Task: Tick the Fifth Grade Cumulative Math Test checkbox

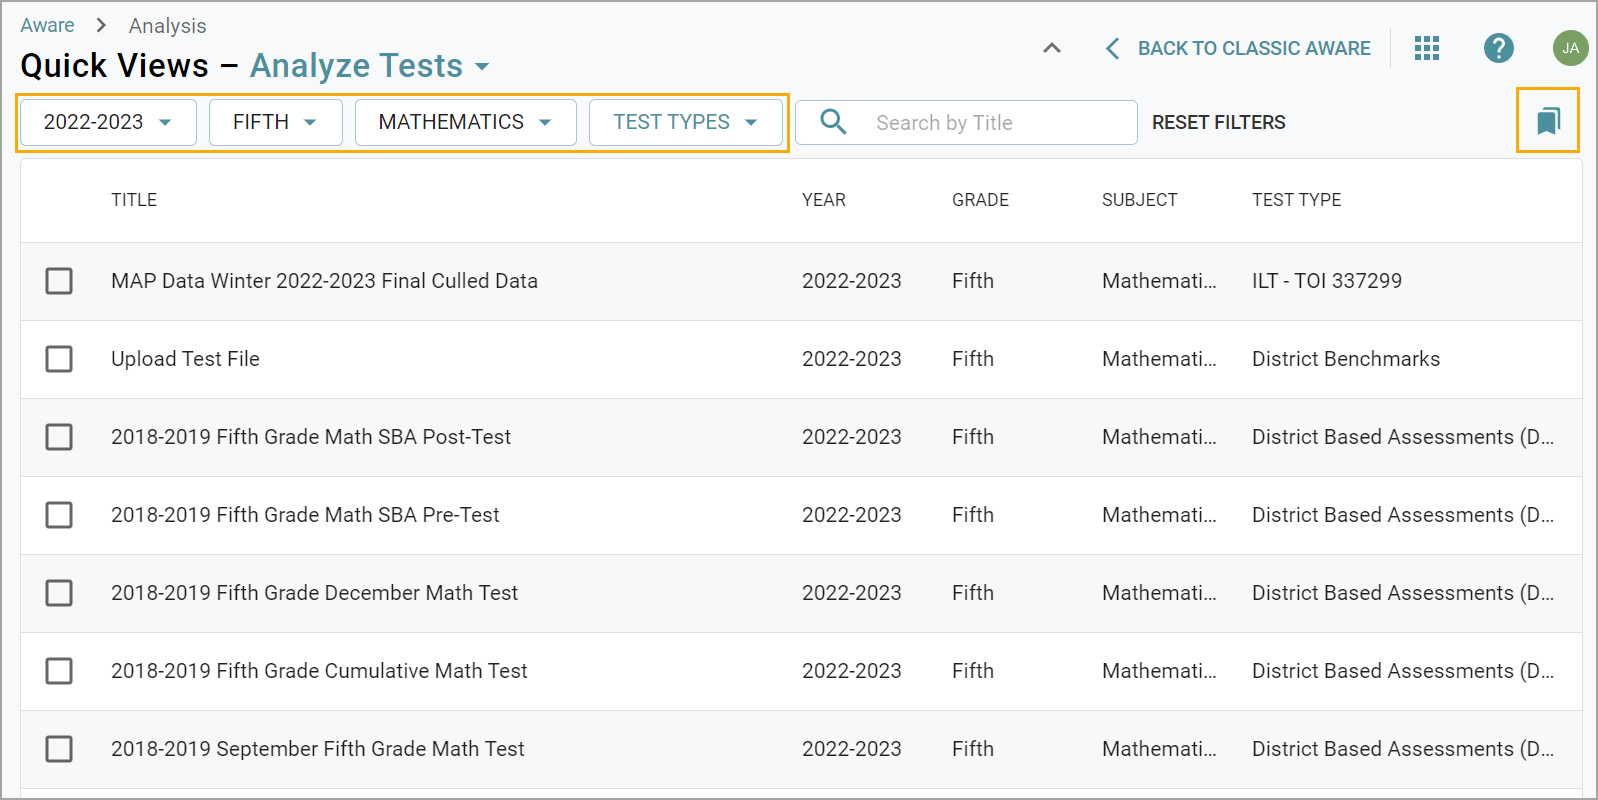Action: click(x=59, y=671)
